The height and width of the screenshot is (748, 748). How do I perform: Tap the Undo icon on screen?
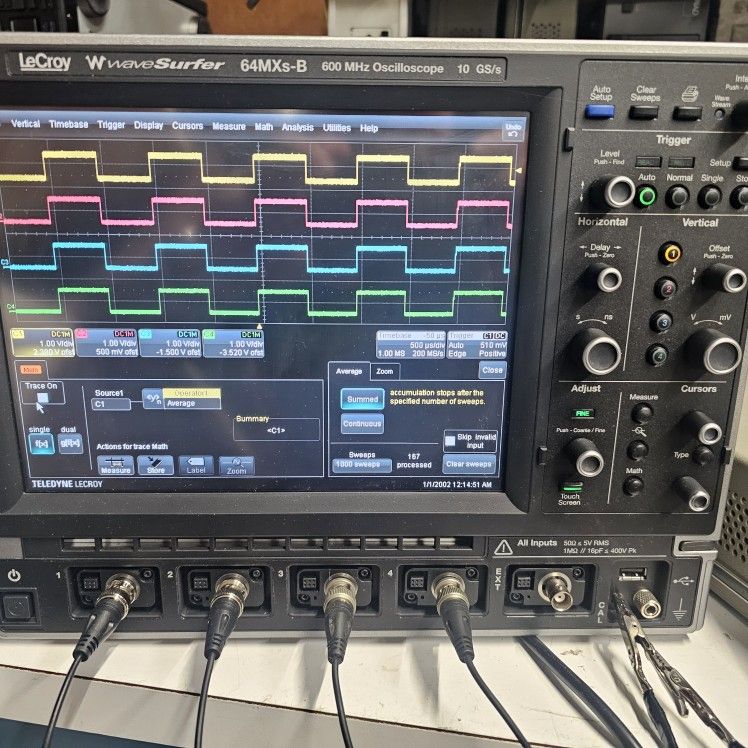click(x=513, y=130)
